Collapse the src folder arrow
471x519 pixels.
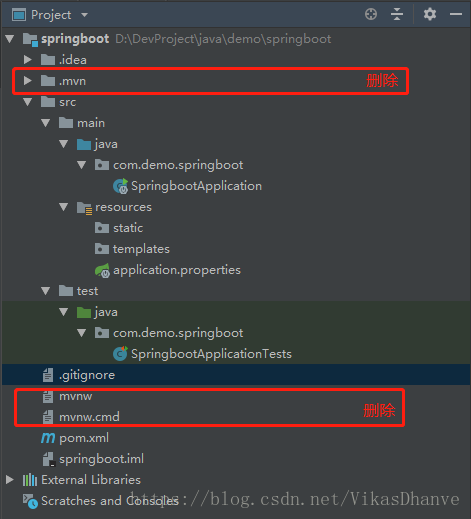coord(28,102)
